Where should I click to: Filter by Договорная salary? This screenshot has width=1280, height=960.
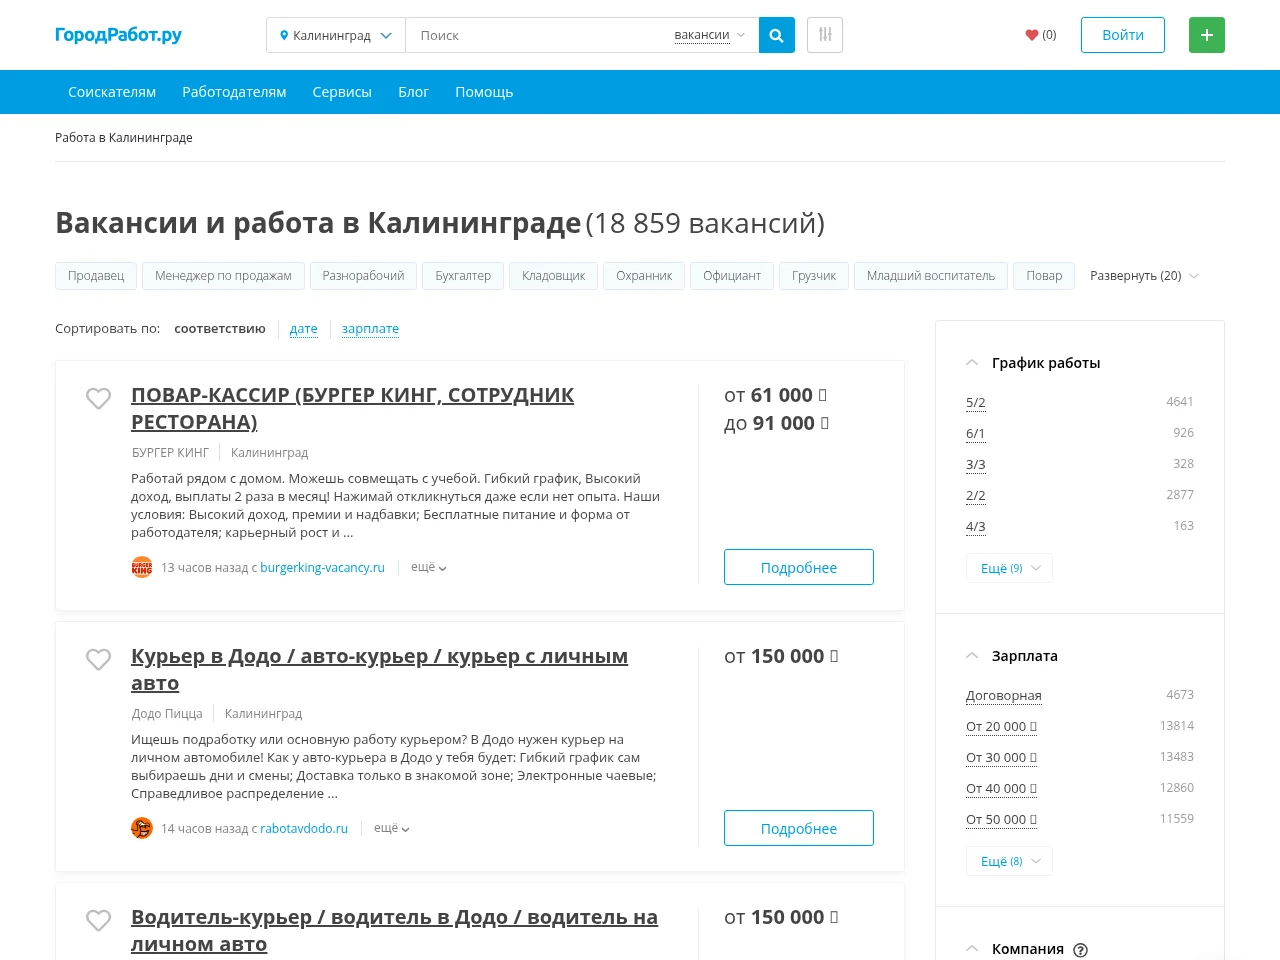tap(1004, 696)
